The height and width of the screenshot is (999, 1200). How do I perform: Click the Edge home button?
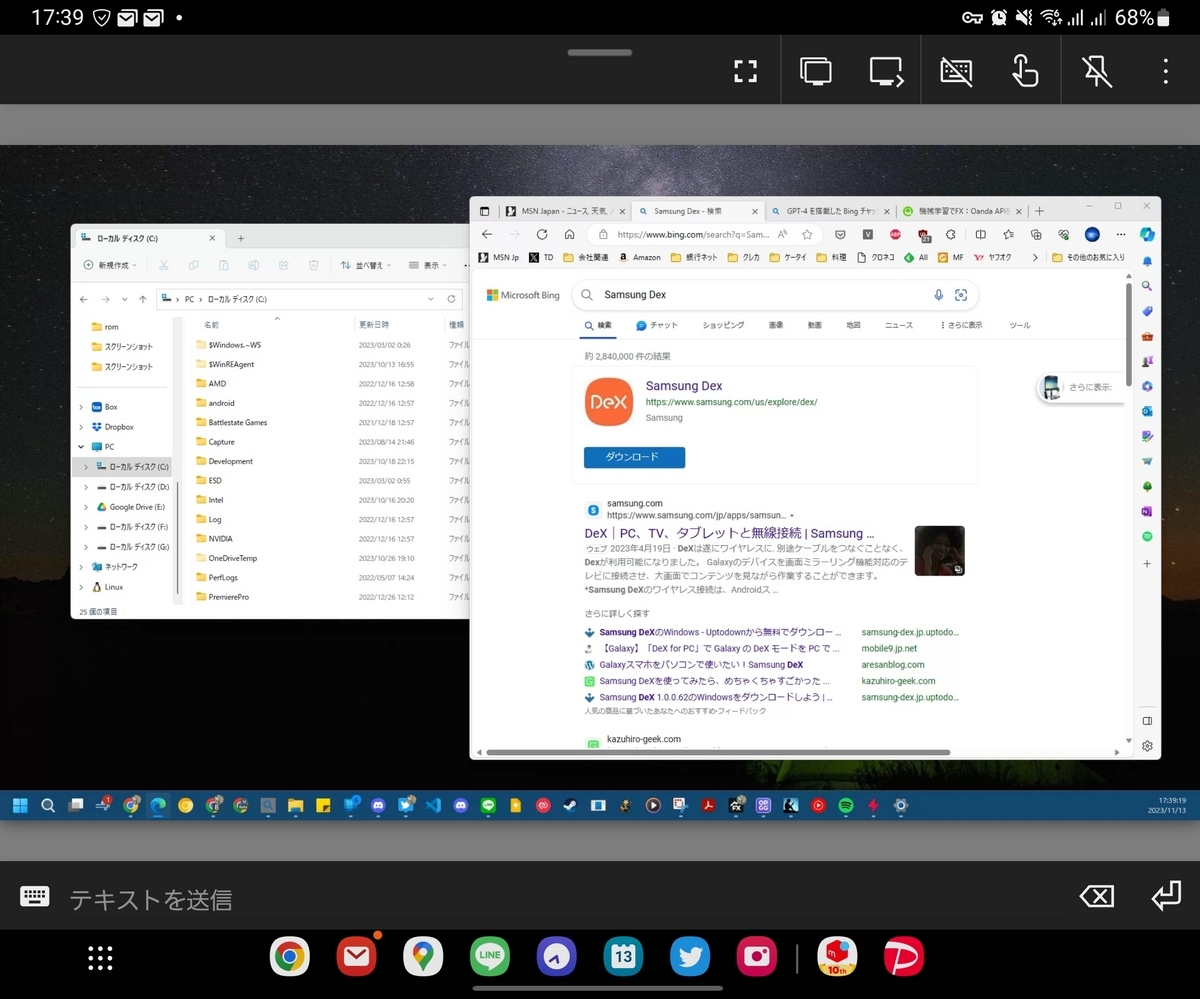coord(569,234)
